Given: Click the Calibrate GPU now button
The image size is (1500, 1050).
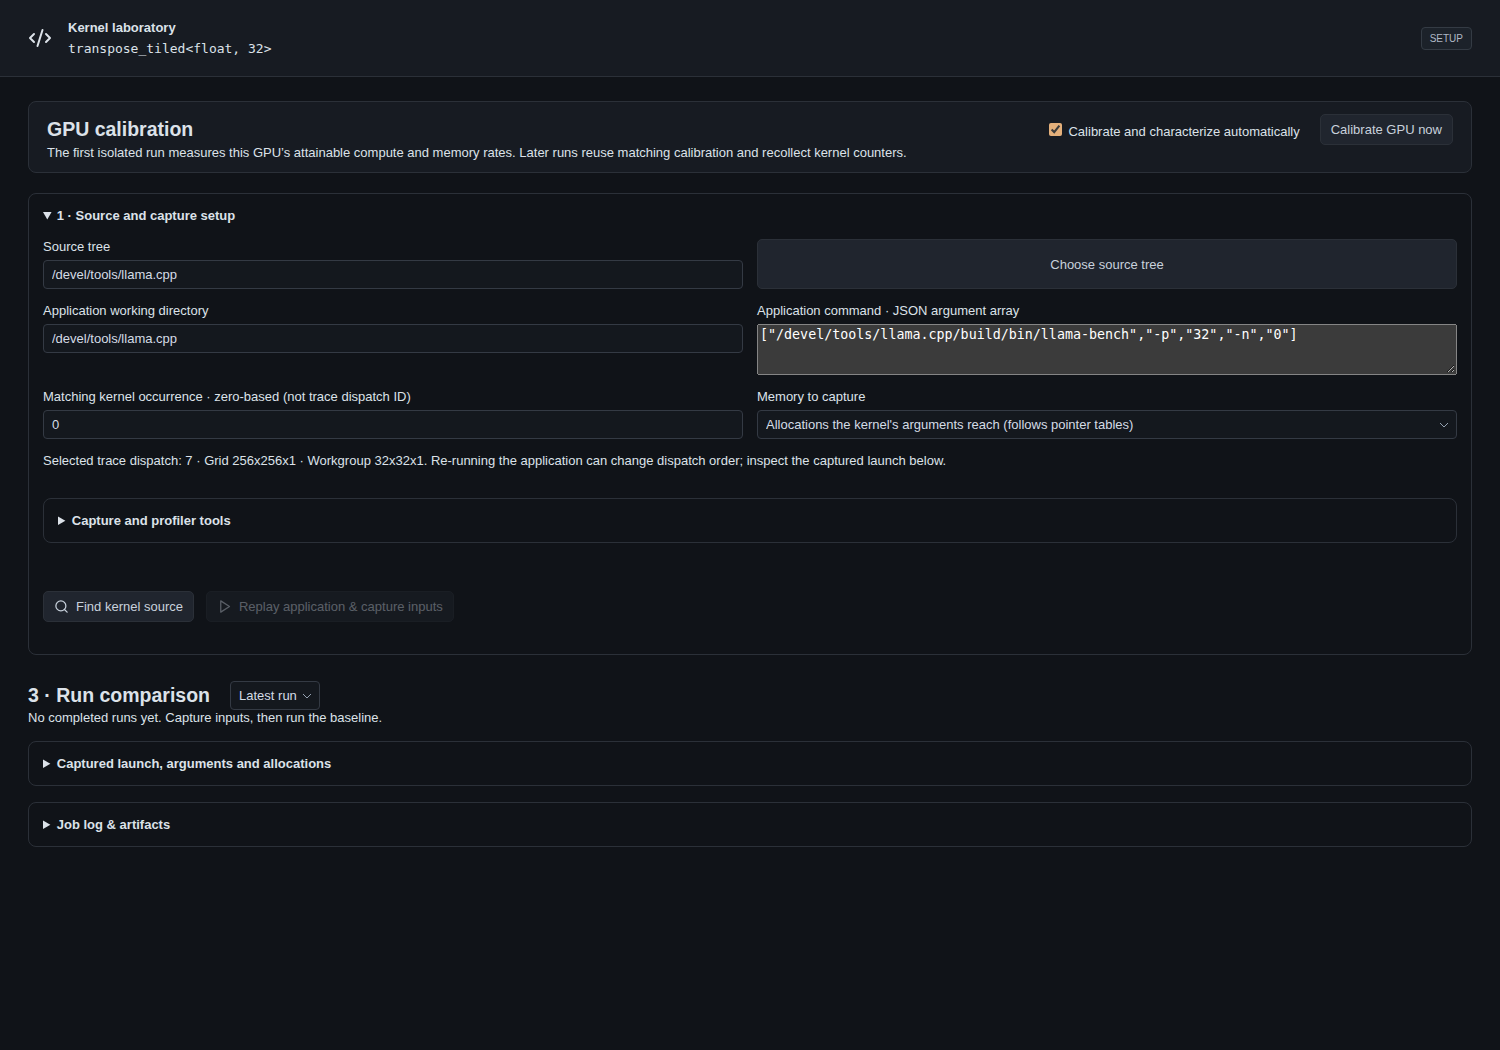Looking at the screenshot, I should pos(1386,130).
